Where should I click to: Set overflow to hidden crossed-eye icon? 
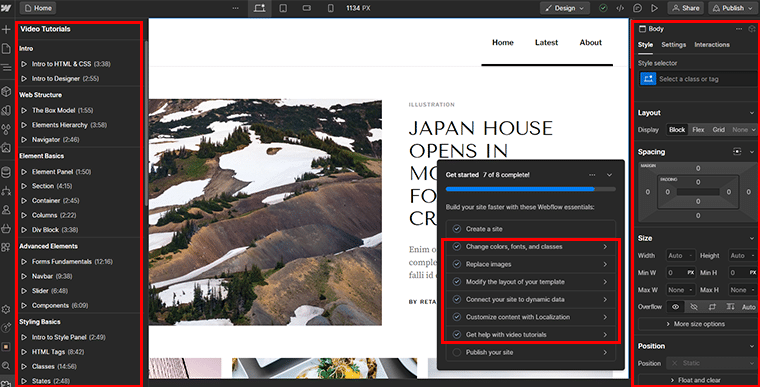pyautogui.click(x=694, y=307)
